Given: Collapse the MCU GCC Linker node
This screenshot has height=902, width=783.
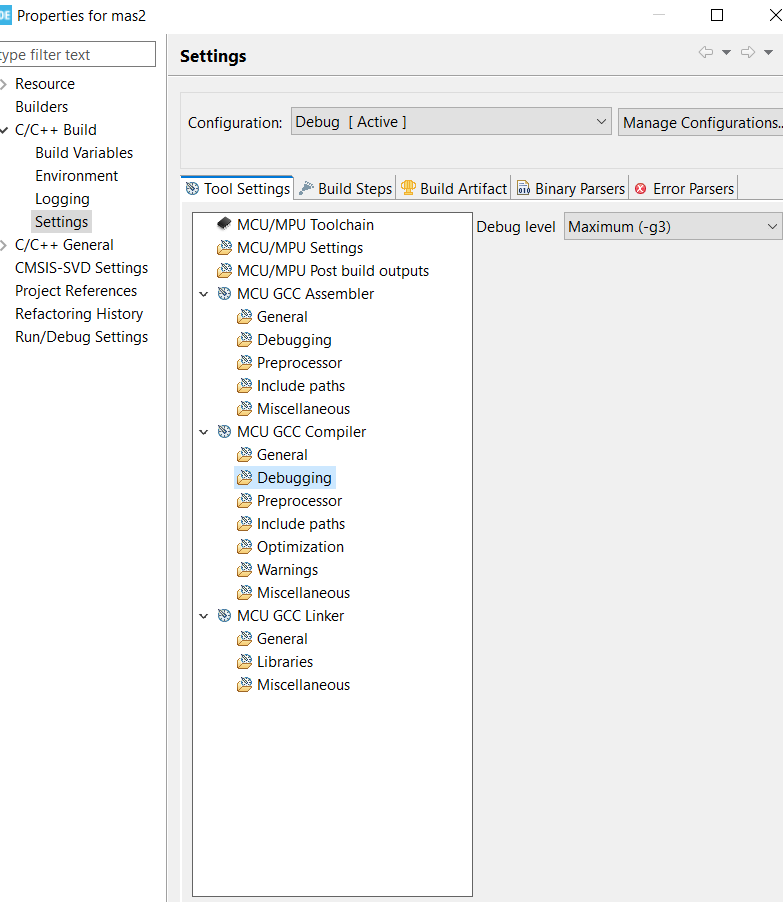Looking at the screenshot, I should [x=204, y=616].
